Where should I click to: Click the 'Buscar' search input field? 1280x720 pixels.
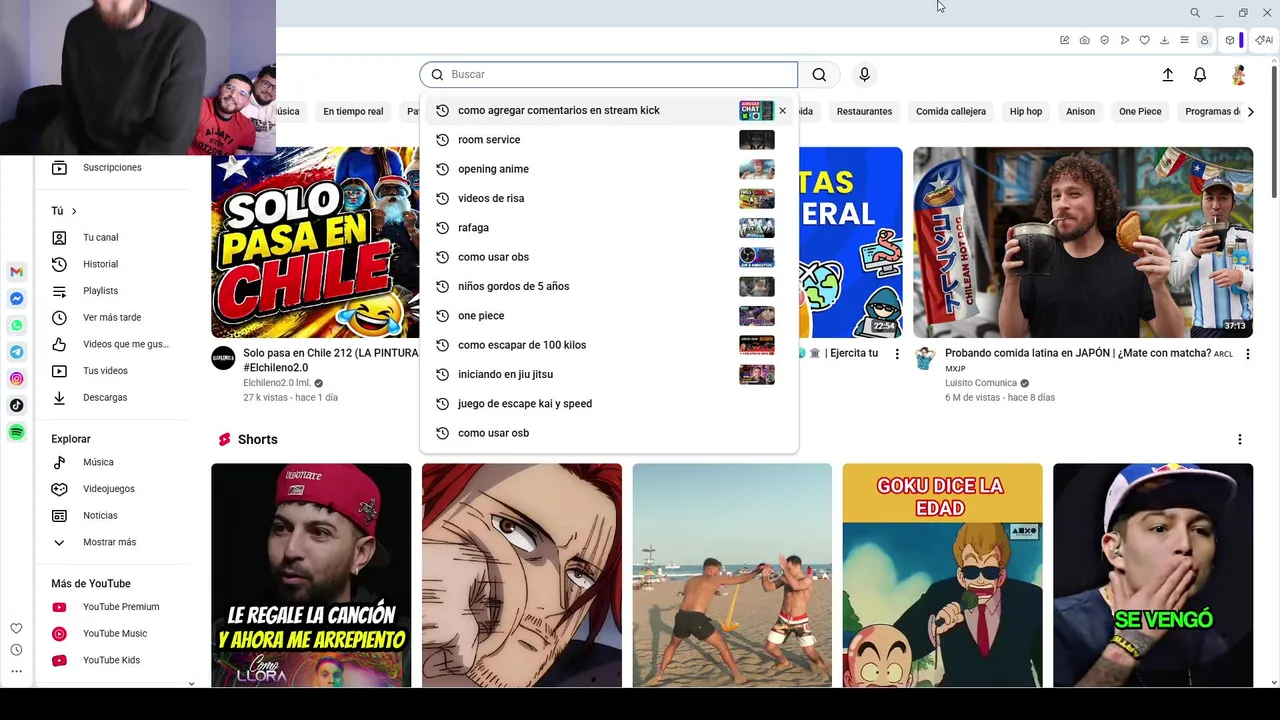pos(609,74)
